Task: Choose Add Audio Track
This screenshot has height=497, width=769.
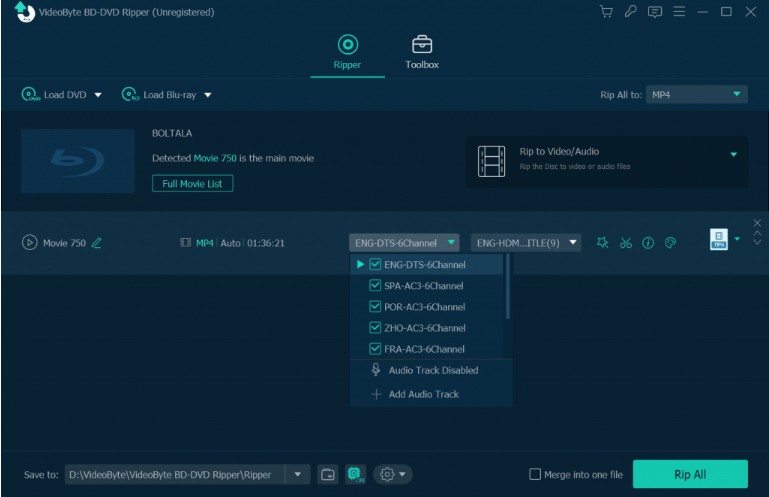Action: 431,394
